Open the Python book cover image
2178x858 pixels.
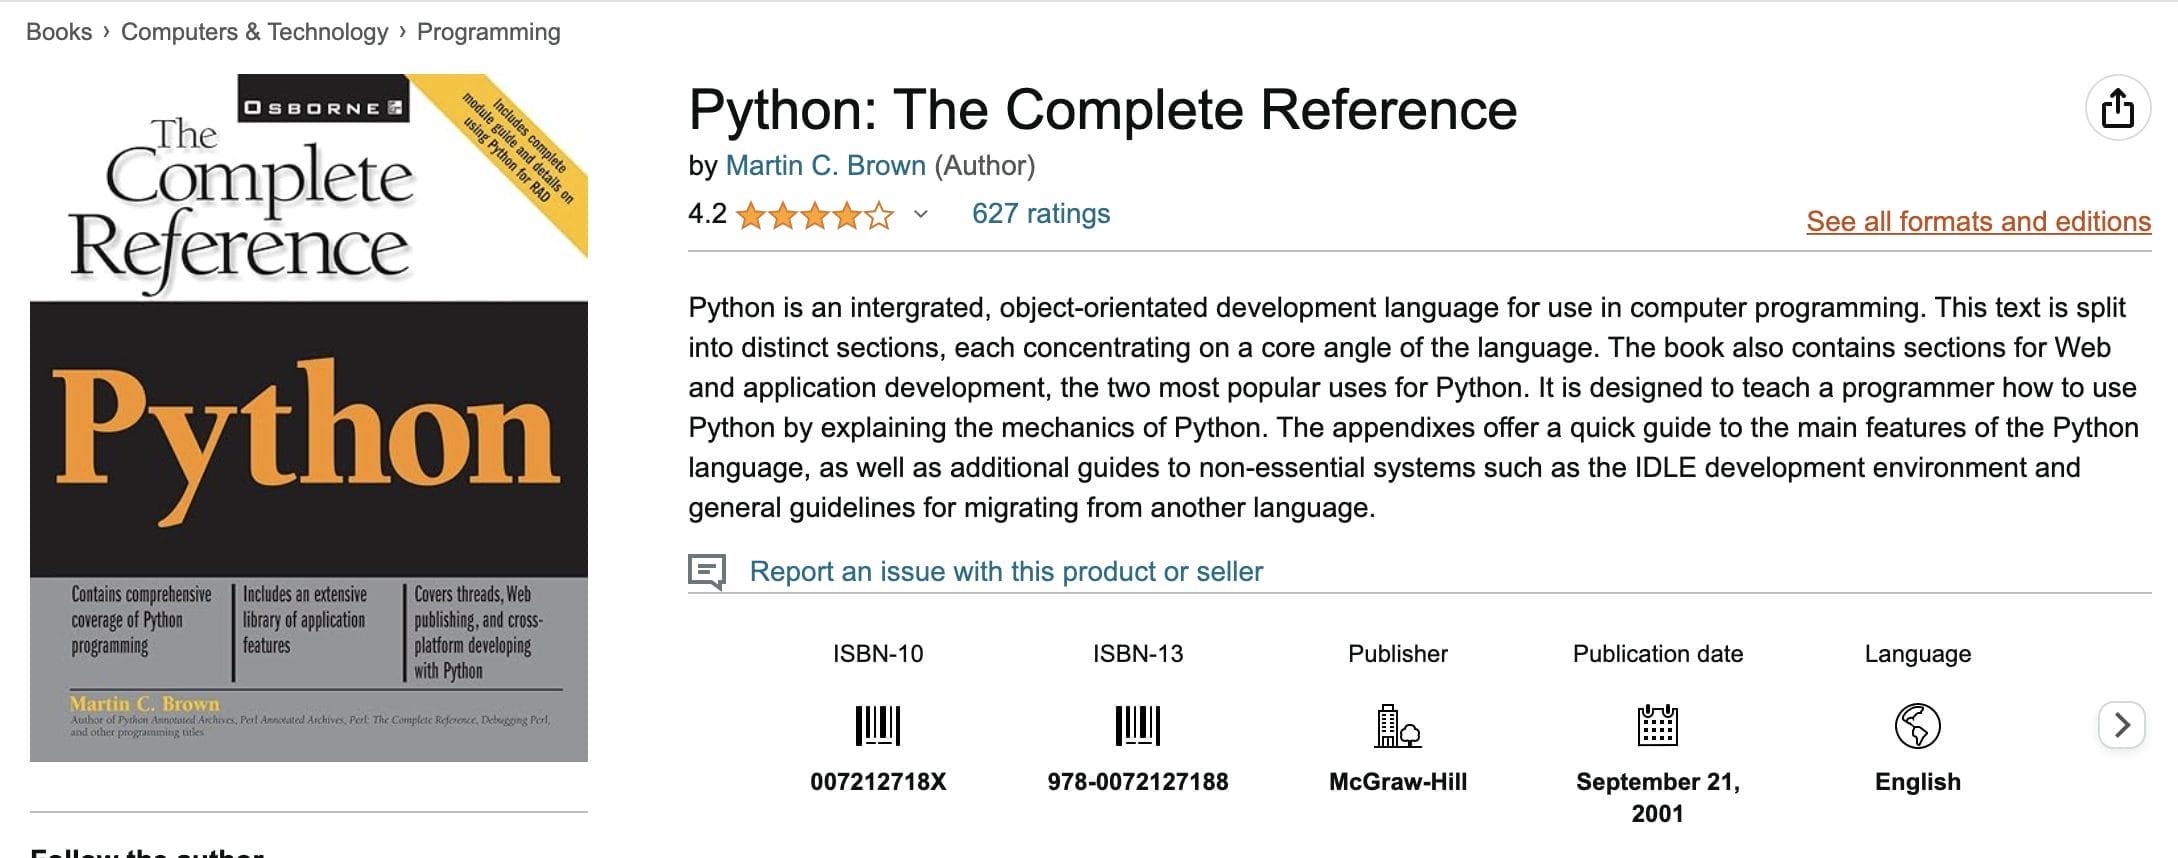[309, 418]
